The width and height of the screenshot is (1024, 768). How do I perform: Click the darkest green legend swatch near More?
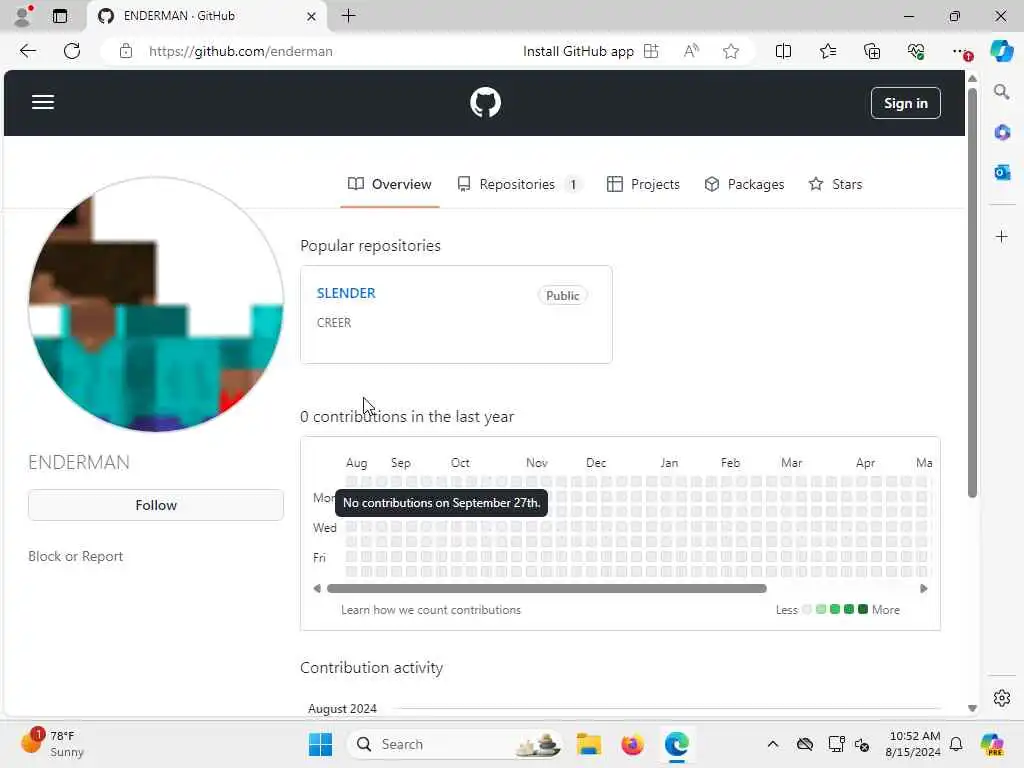[863, 609]
